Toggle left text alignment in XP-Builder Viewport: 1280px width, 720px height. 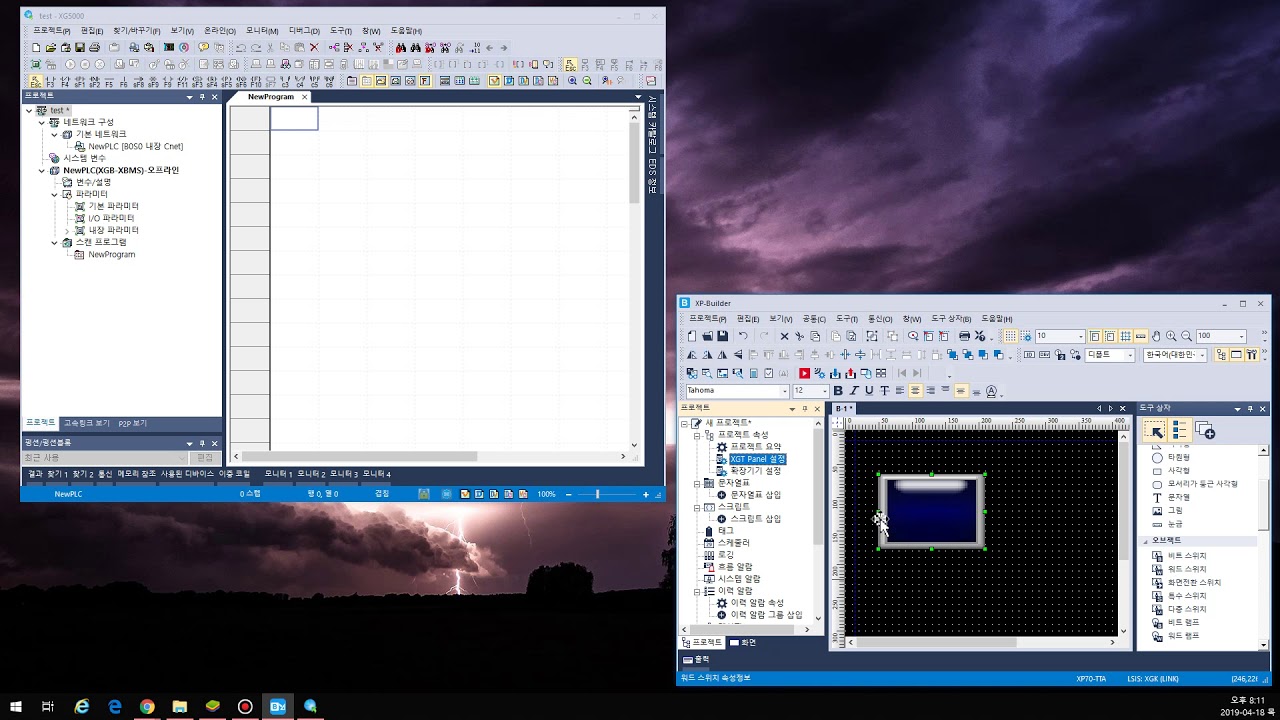coord(899,391)
